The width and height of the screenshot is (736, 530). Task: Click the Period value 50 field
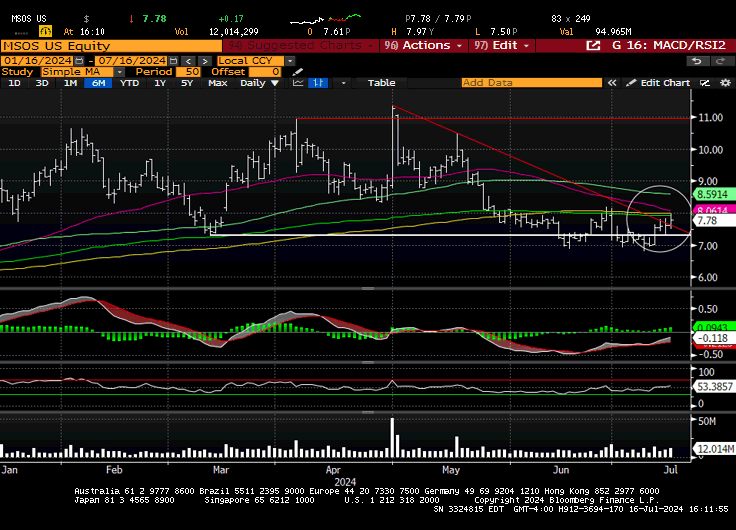188,72
